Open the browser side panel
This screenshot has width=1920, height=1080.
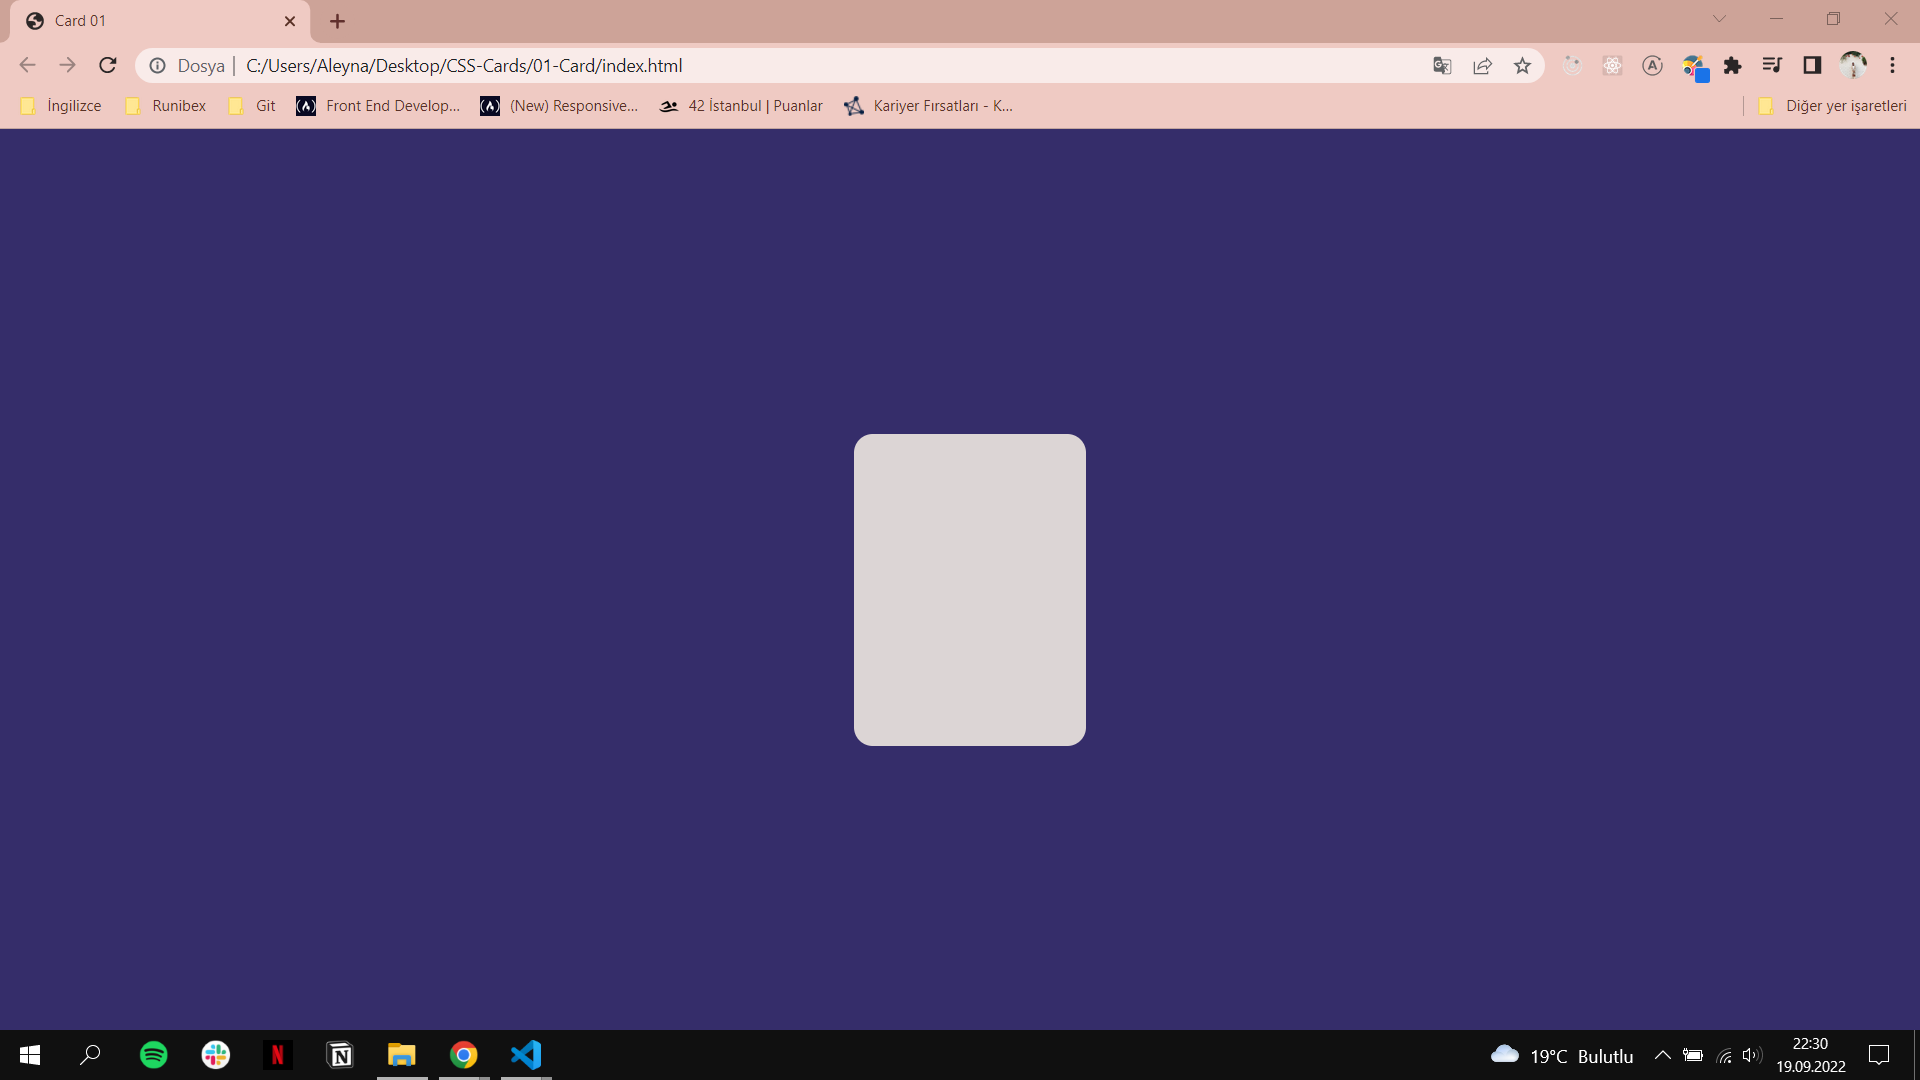(x=1813, y=65)
